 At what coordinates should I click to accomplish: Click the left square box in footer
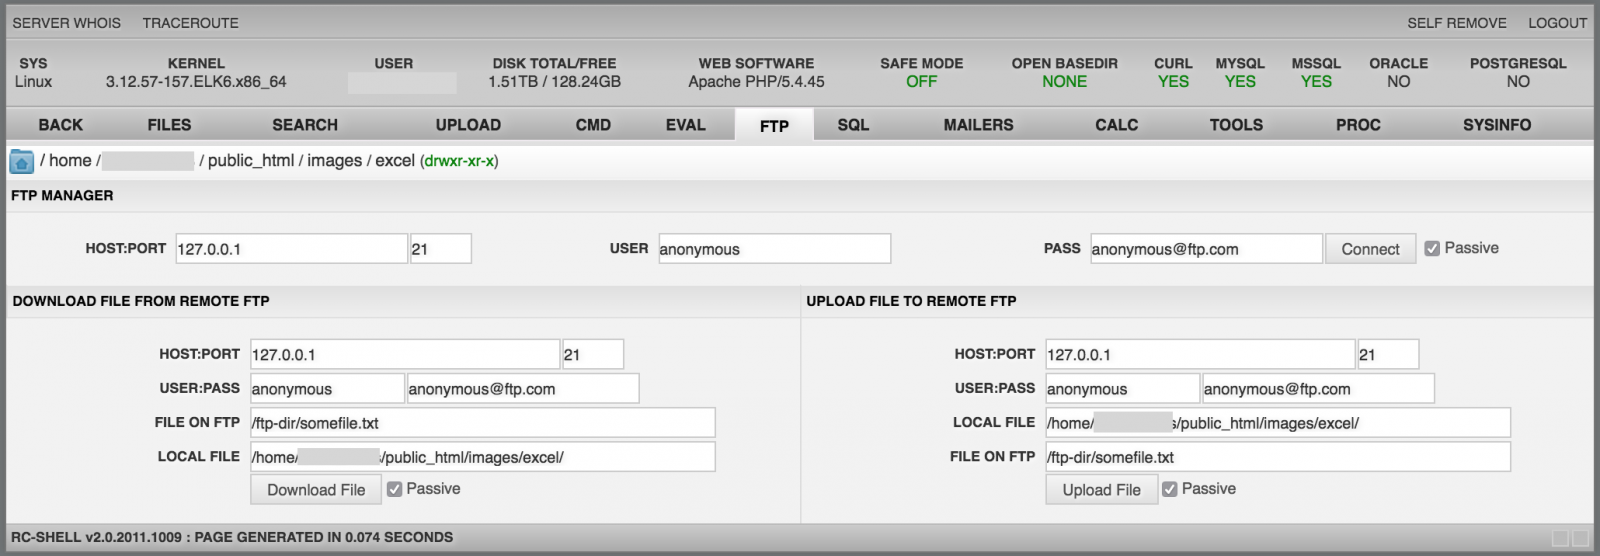pos(1561,538)
